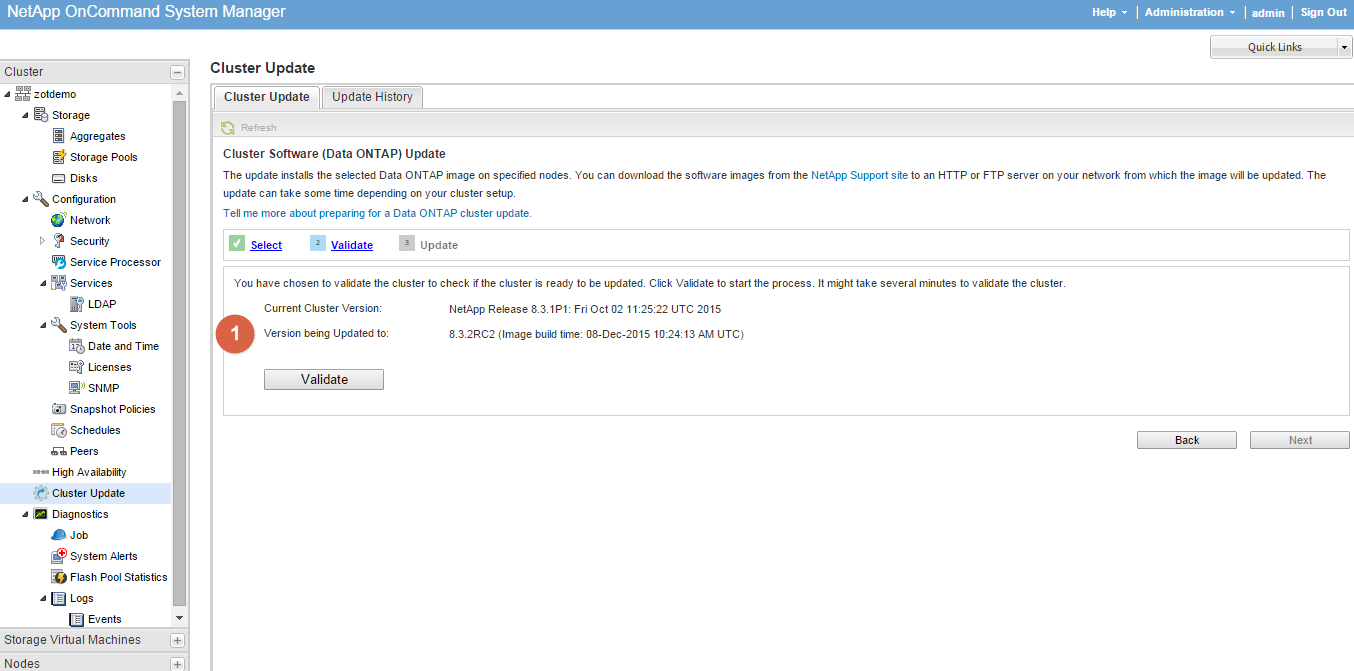The image size is (1354, 671).
Task: Collapse the zotdemo tree node
Action: [x=8, y=94]
